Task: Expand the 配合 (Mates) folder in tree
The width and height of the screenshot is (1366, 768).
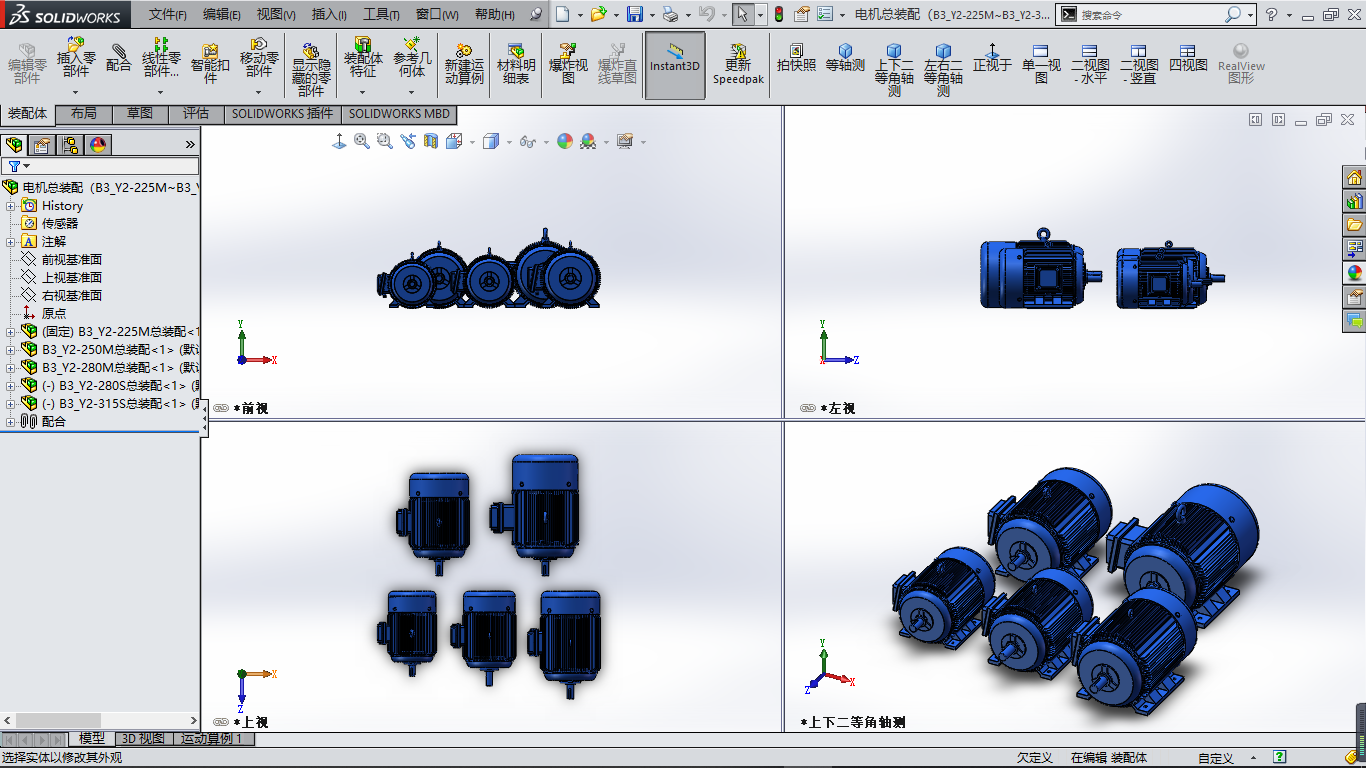Action: [x=11, y=422]
